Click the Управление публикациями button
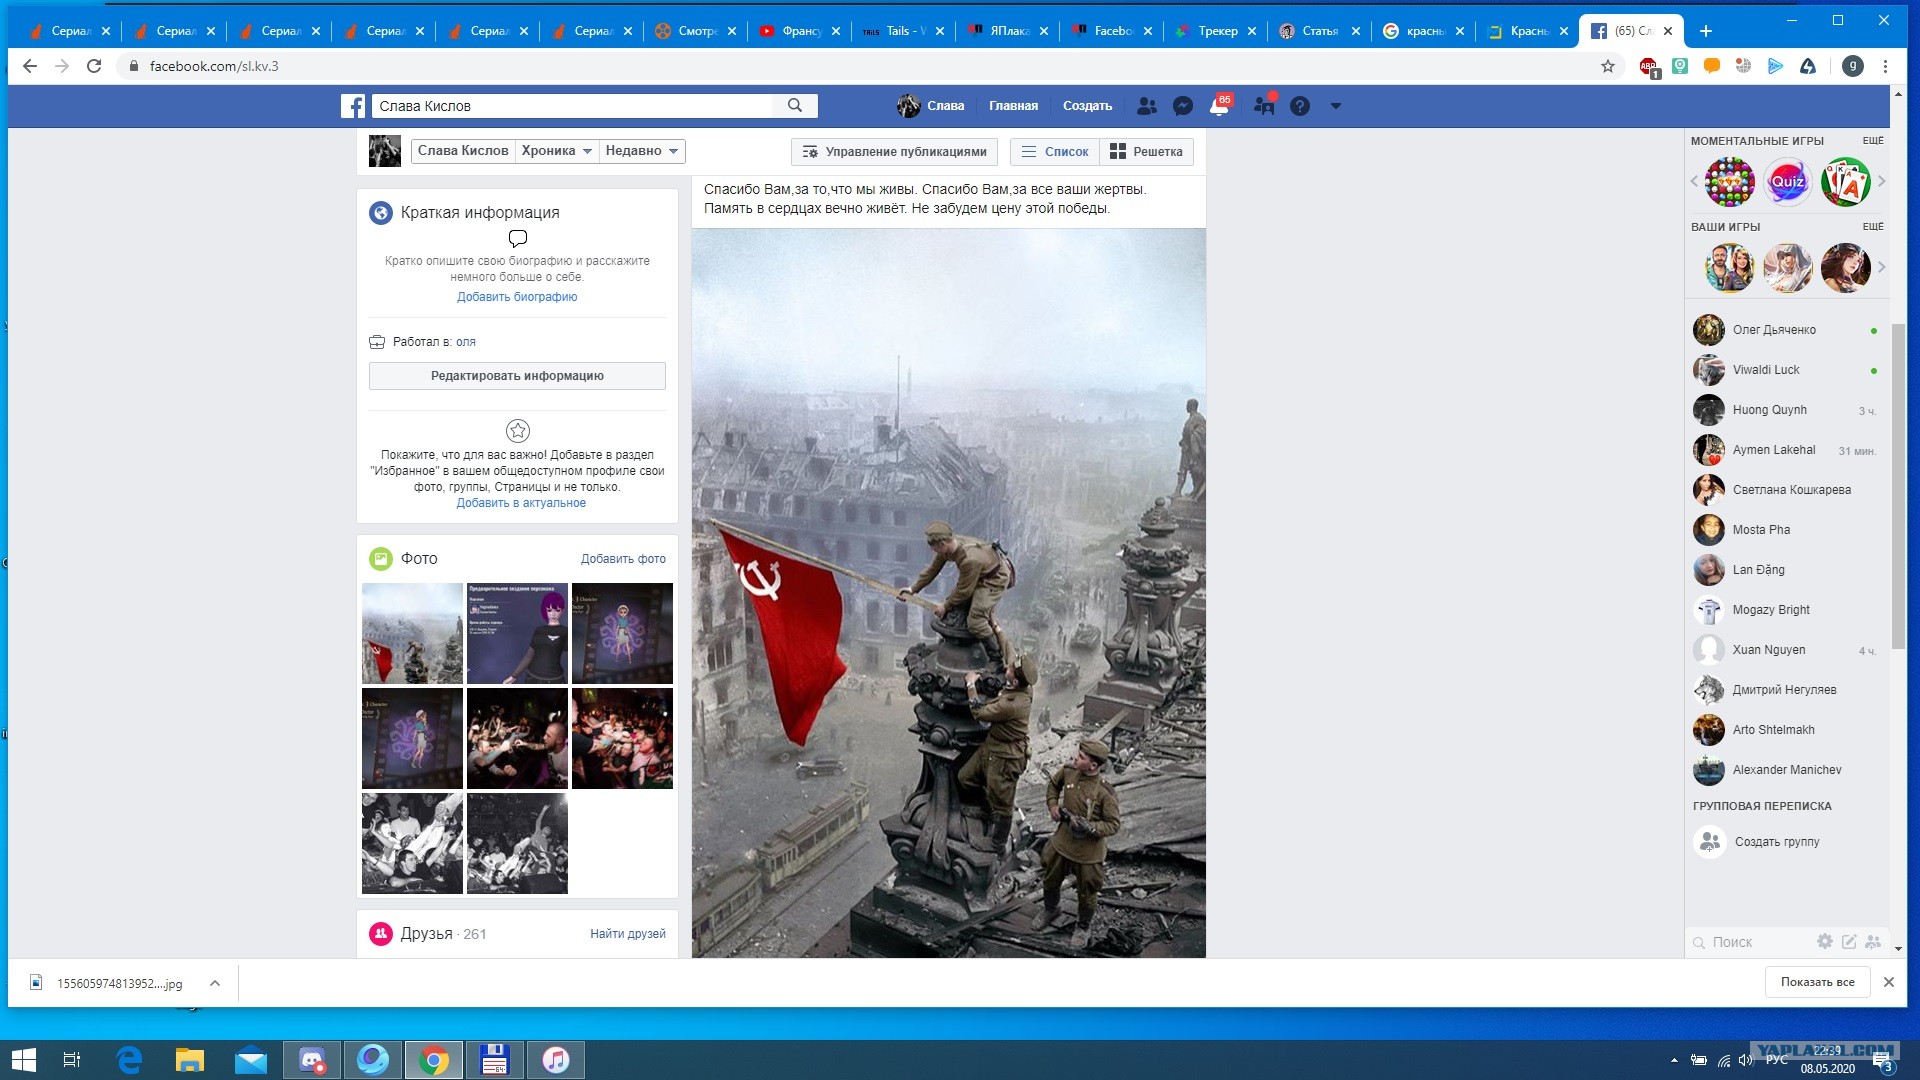Image resolution: width=1920 pixels, height=1080 pixels. click(x=894, y=152)
